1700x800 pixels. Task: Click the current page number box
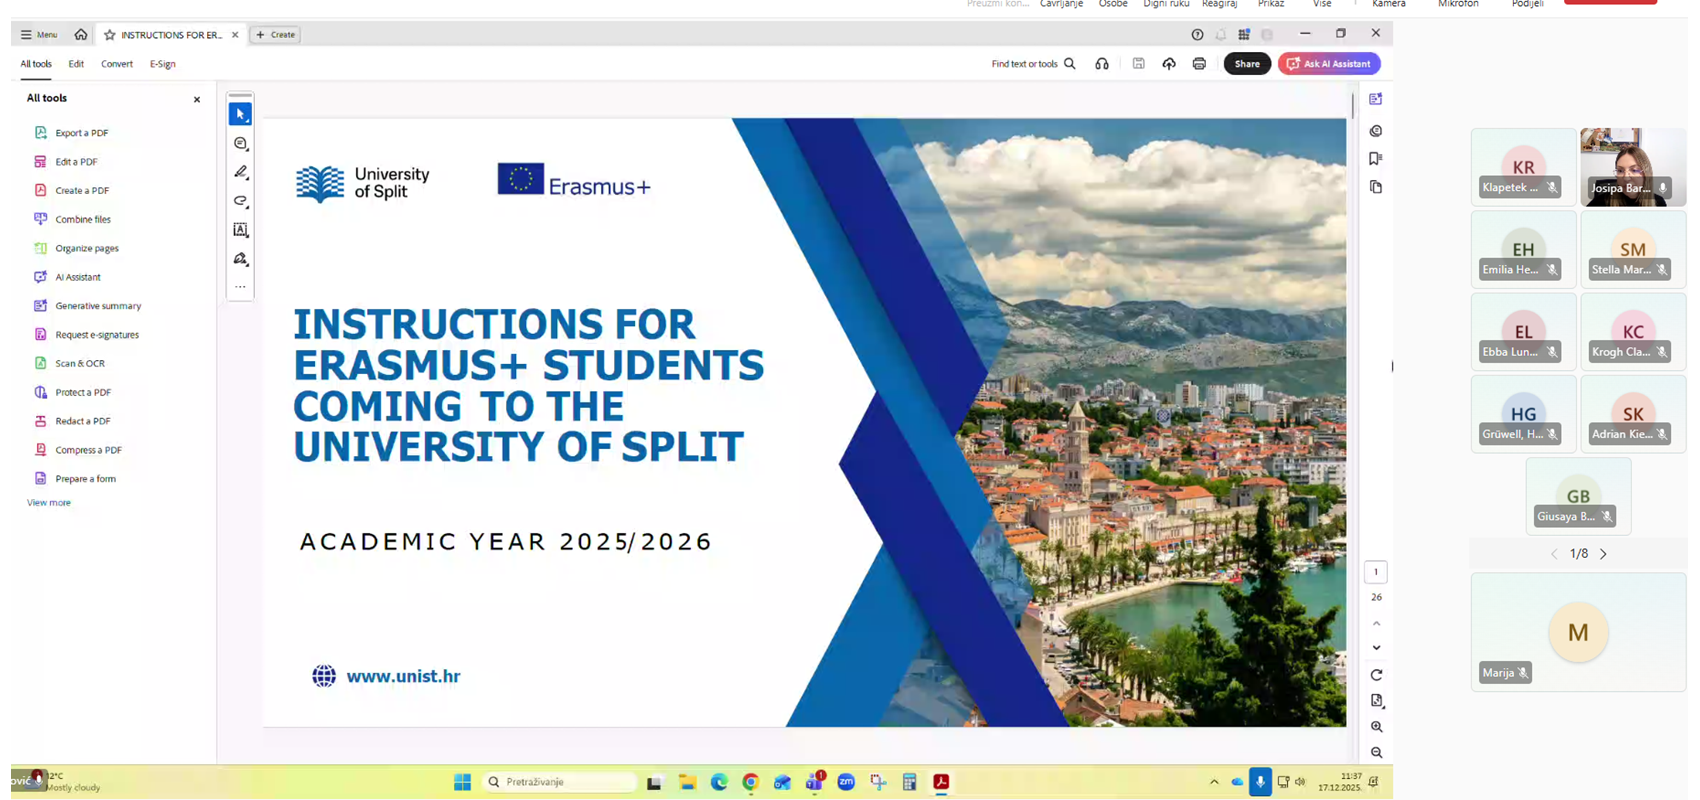pyautogui.click(x=1376, y=572)
